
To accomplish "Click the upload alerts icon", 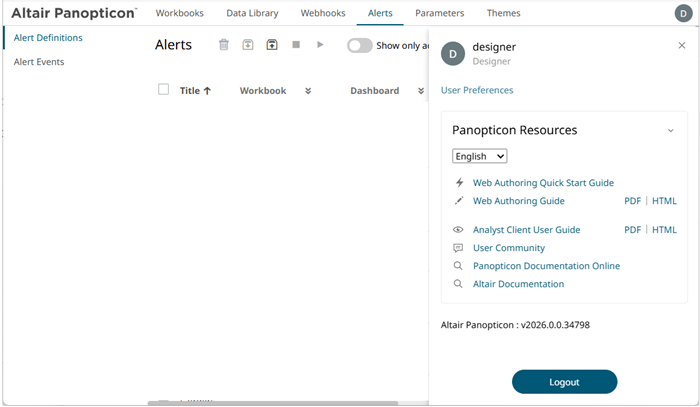I will coord(271,45).
